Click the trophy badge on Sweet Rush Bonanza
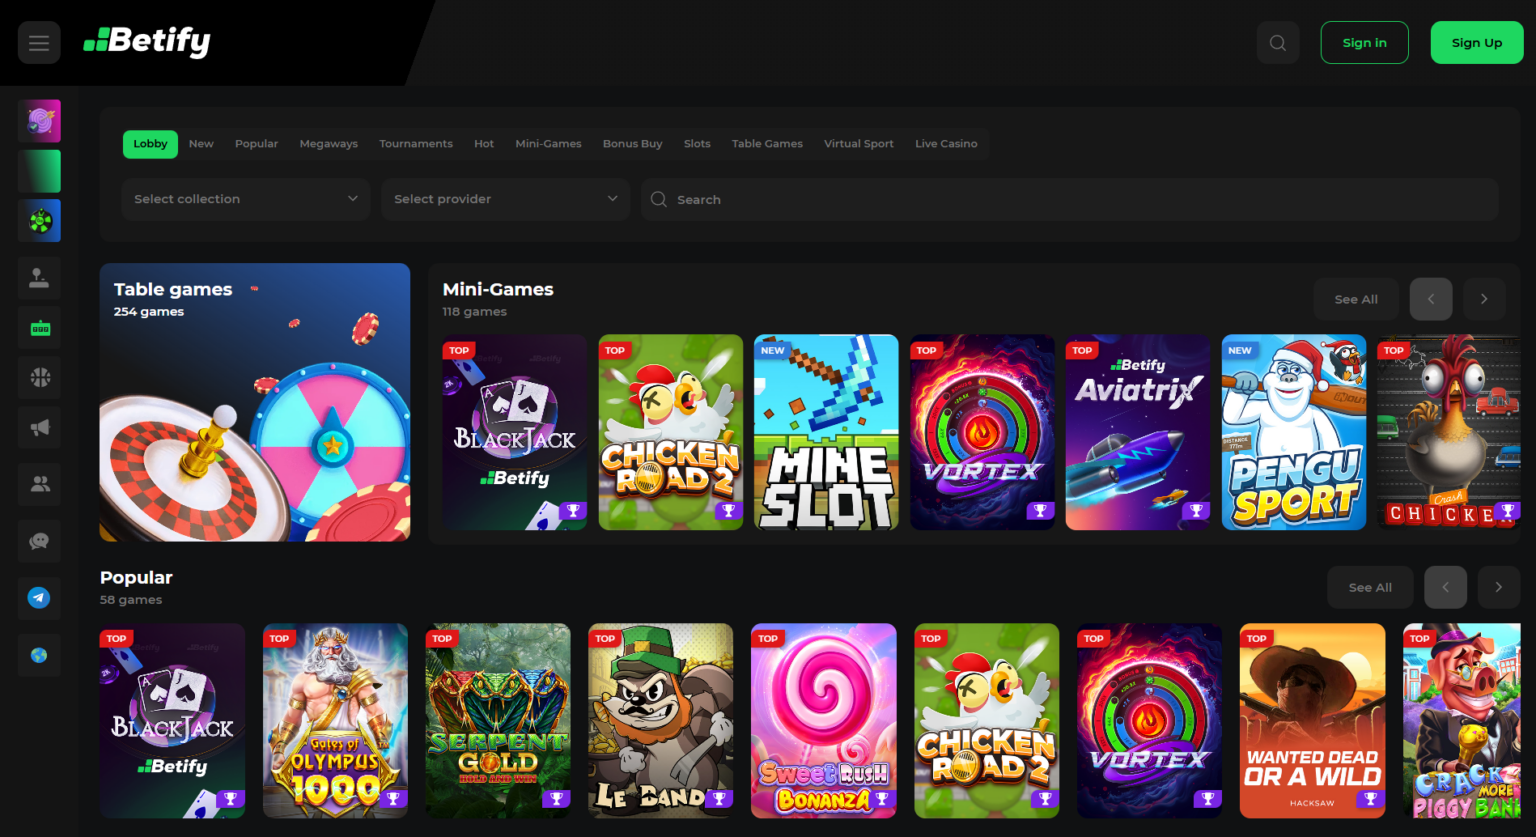This screenshot has width=1536, height=837. (x=883, y=799)
